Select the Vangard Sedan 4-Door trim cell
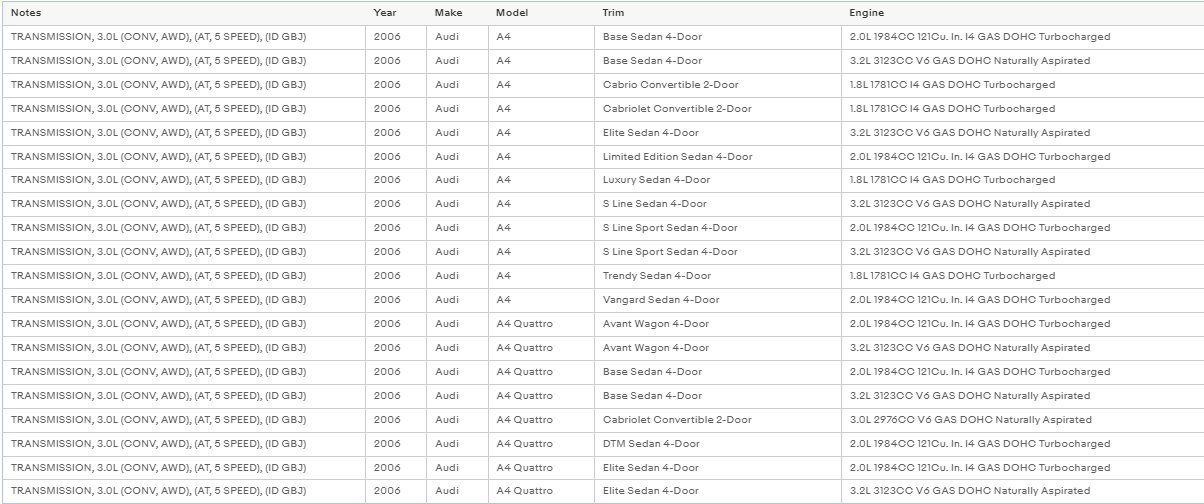This screenshot has height=504, width=1204. (718, 300)
